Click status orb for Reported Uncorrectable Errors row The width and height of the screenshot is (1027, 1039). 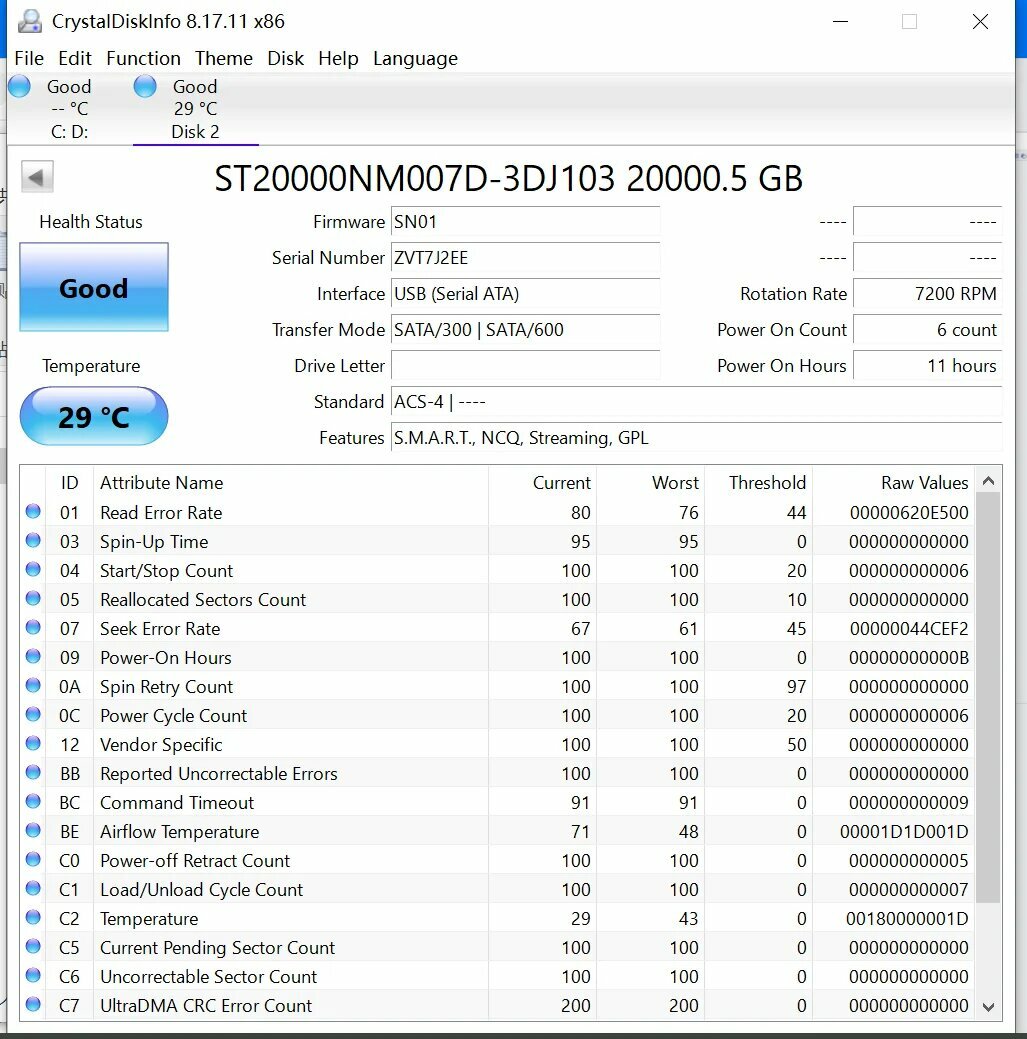[33, 773]
